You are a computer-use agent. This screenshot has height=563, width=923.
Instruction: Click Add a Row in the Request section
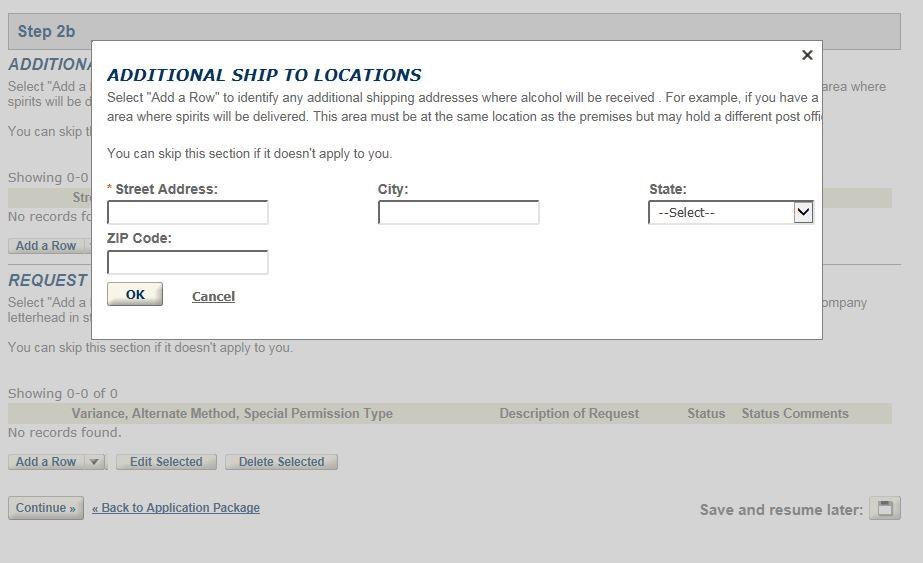pyautogui.click(x=46, y=462)
